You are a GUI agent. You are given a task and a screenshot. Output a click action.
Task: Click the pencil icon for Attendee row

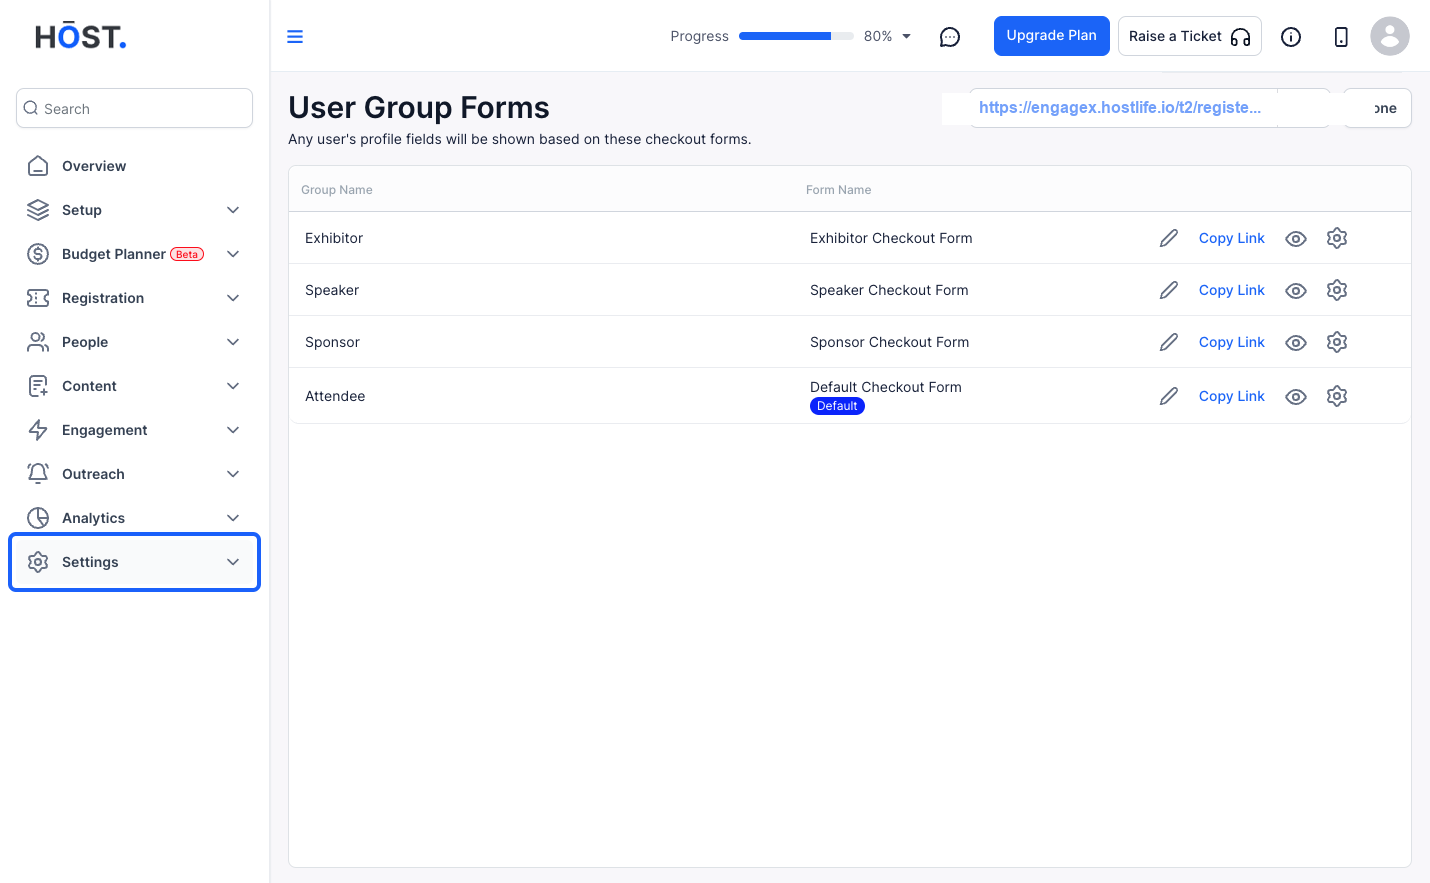[1169, 396]
